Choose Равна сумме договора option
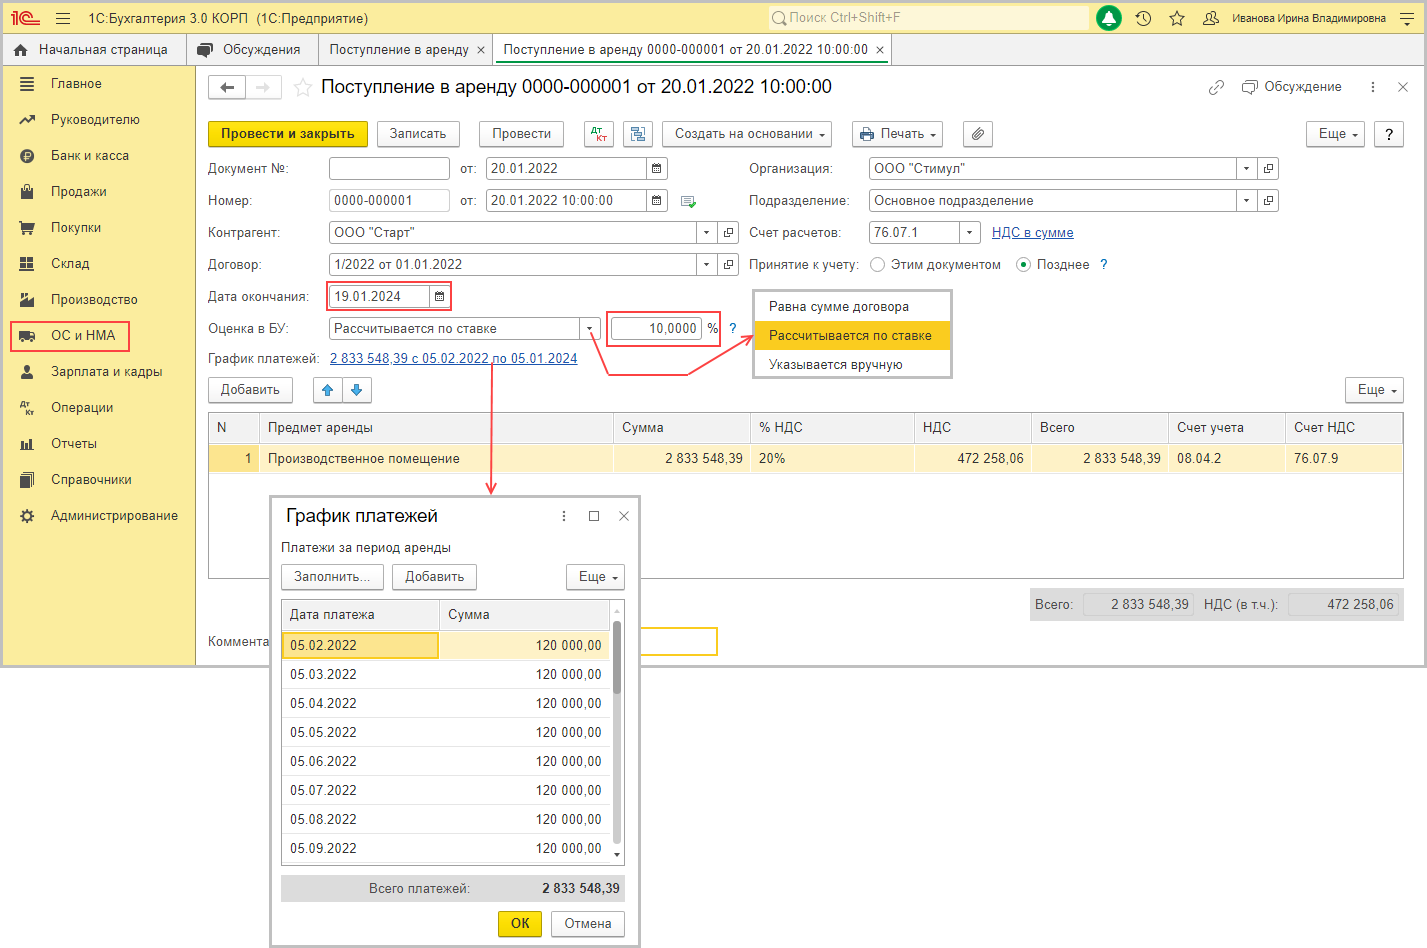This screenshot has height=948, width=1427. (852, 307)
